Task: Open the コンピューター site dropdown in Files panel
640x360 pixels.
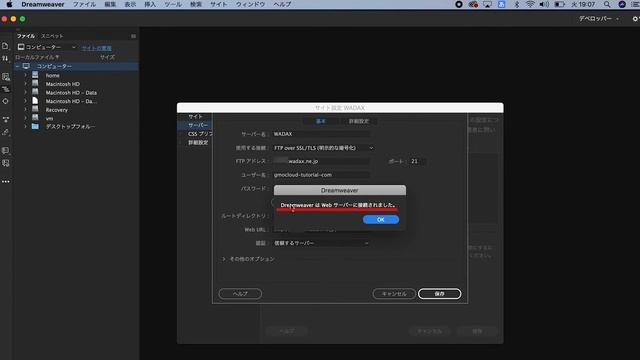Action: click(47, 47)
